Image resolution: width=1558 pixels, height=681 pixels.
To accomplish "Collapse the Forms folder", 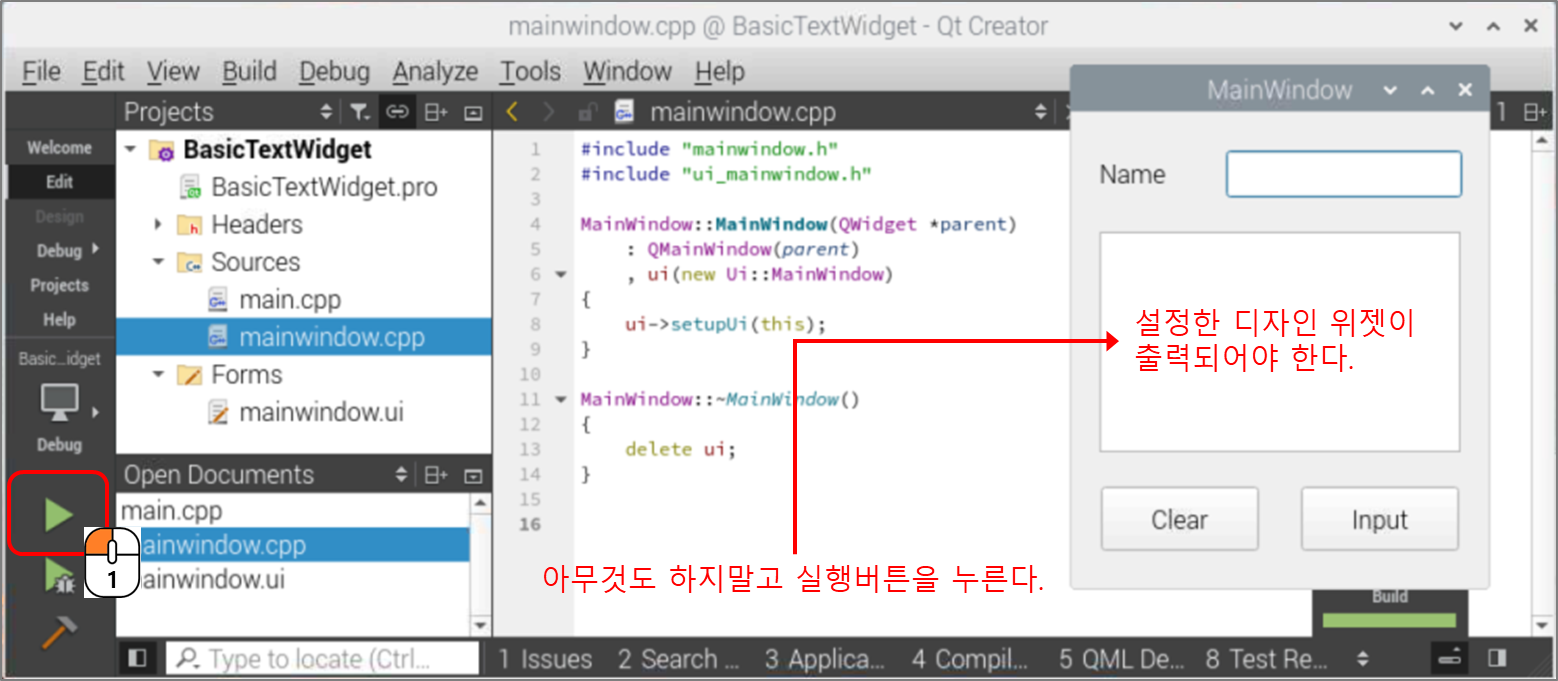I will (158, 374).
